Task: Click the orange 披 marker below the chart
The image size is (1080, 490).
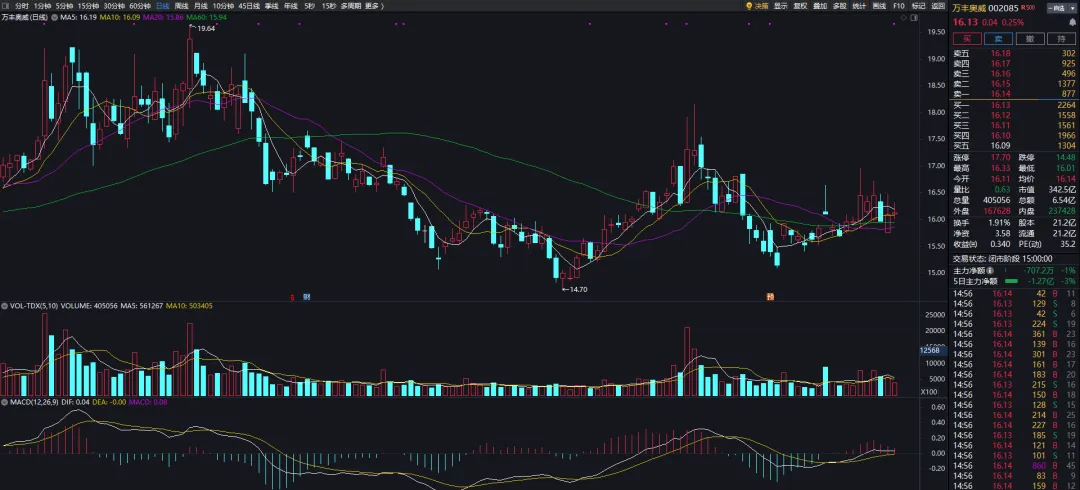Action: pyautogui.click(x=770, y=297)
